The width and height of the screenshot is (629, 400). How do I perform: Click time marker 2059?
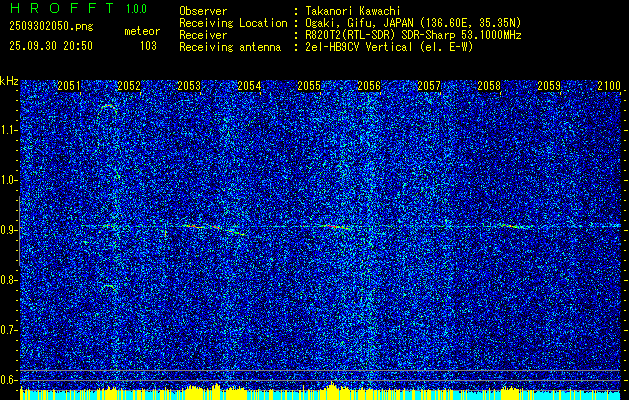coord(549,86)
